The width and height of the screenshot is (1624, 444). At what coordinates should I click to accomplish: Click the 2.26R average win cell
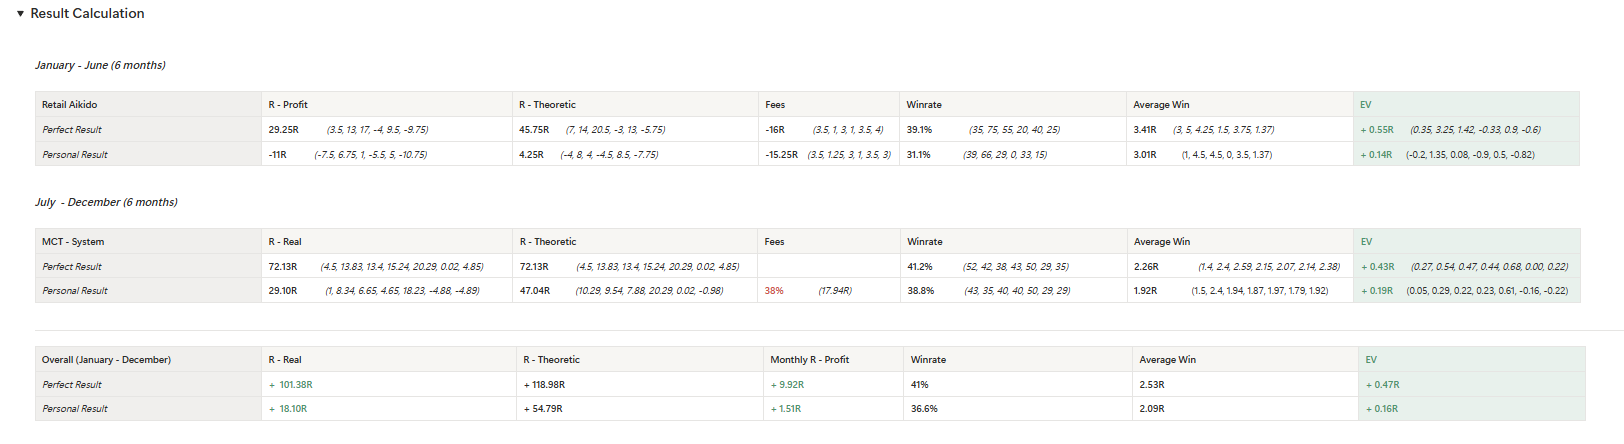[1241, 266]
